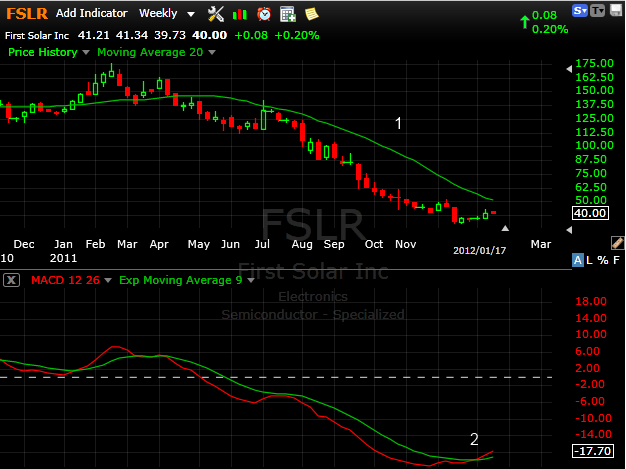Expand the MACD 12 26 dropdown arrow

coord(108,281)
